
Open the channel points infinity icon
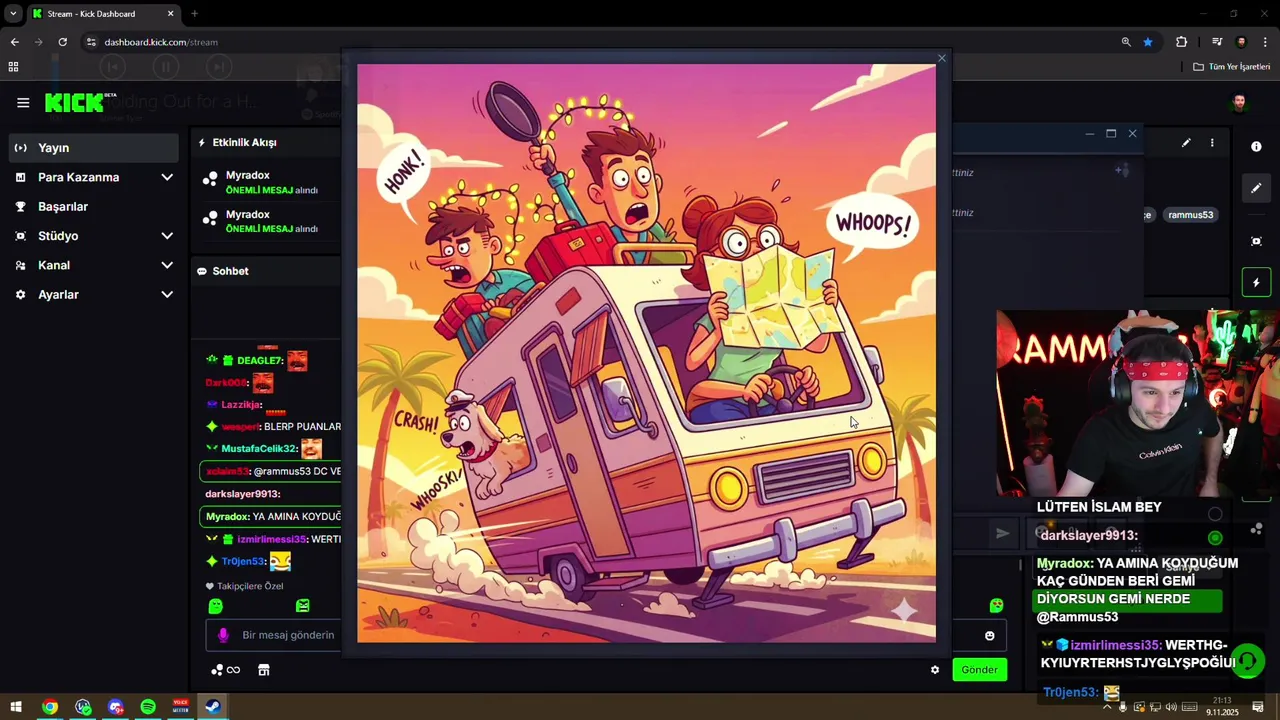(225, 670)
